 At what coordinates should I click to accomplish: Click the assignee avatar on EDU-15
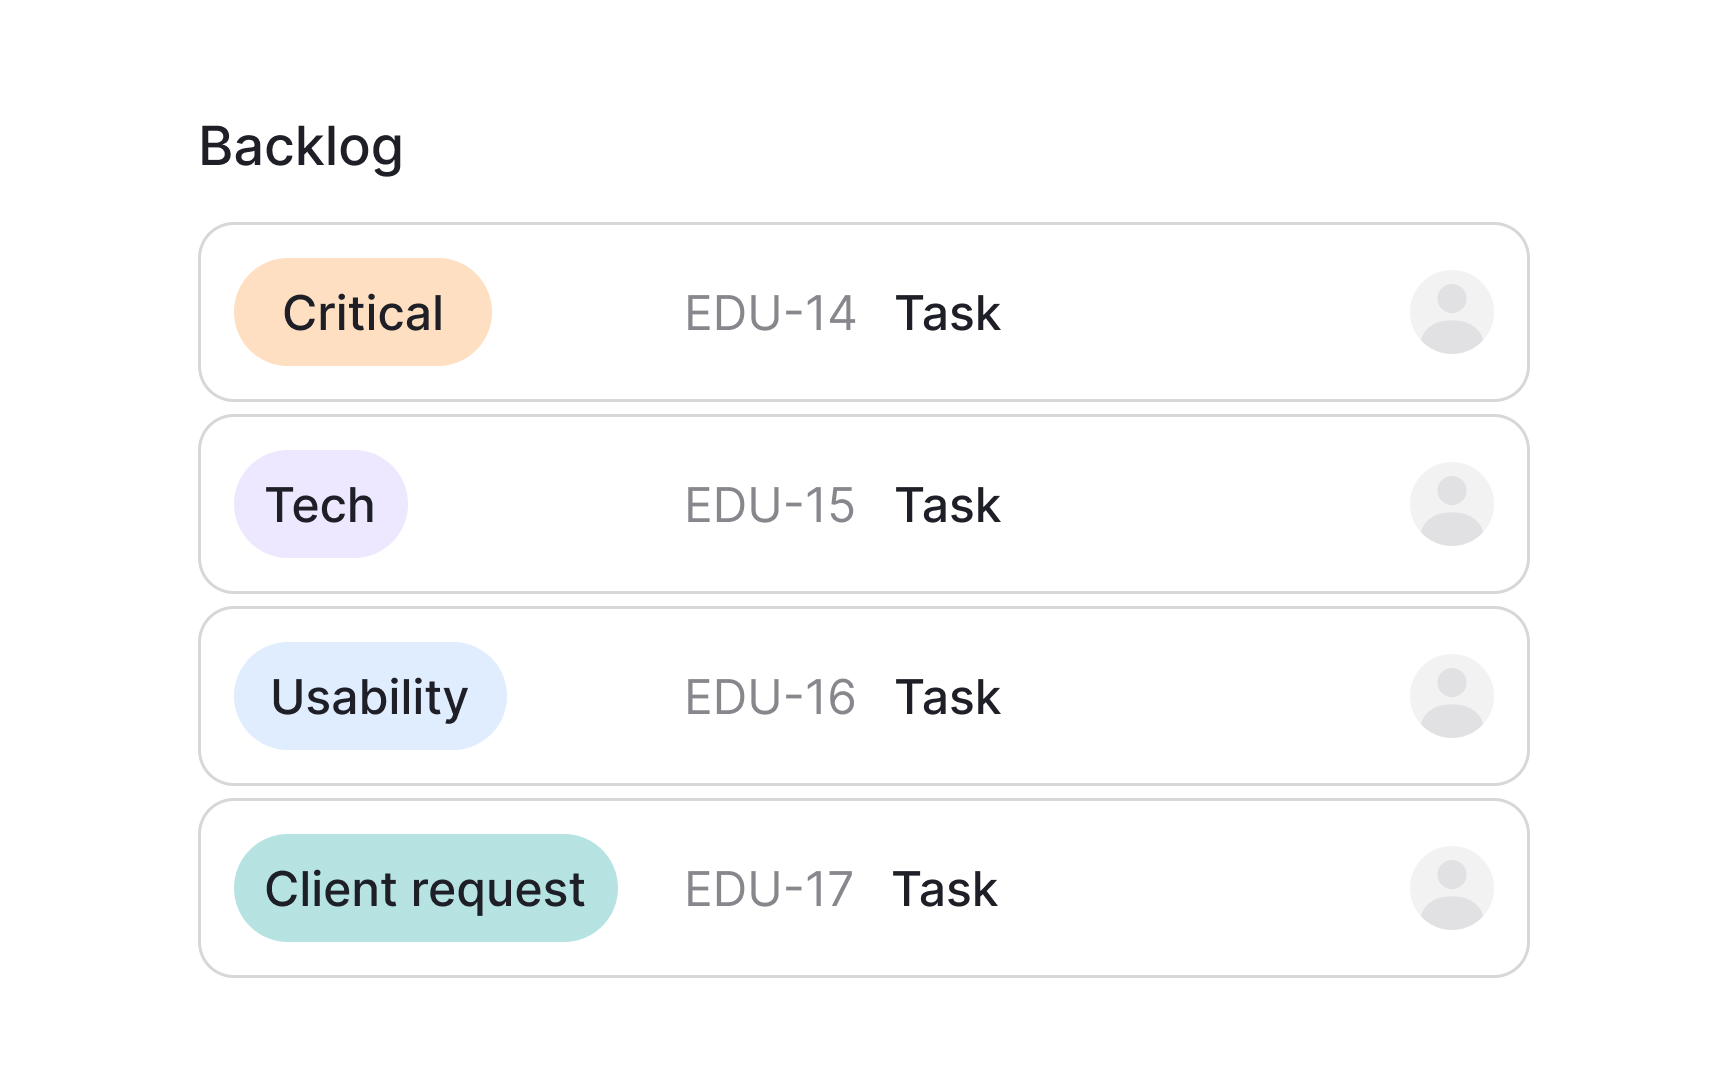(1450, 504)
